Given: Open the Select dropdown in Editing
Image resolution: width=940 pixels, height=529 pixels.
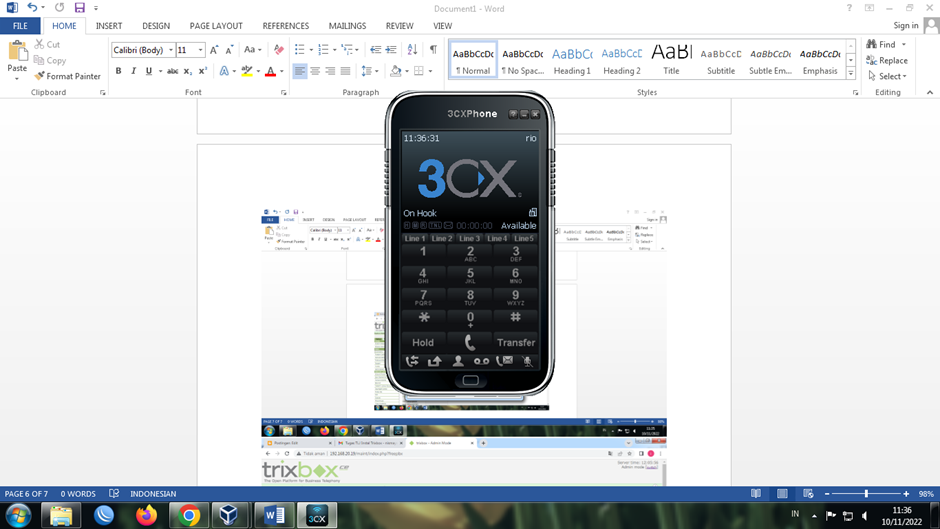Looking at the screenshot, I should (887, 76).
